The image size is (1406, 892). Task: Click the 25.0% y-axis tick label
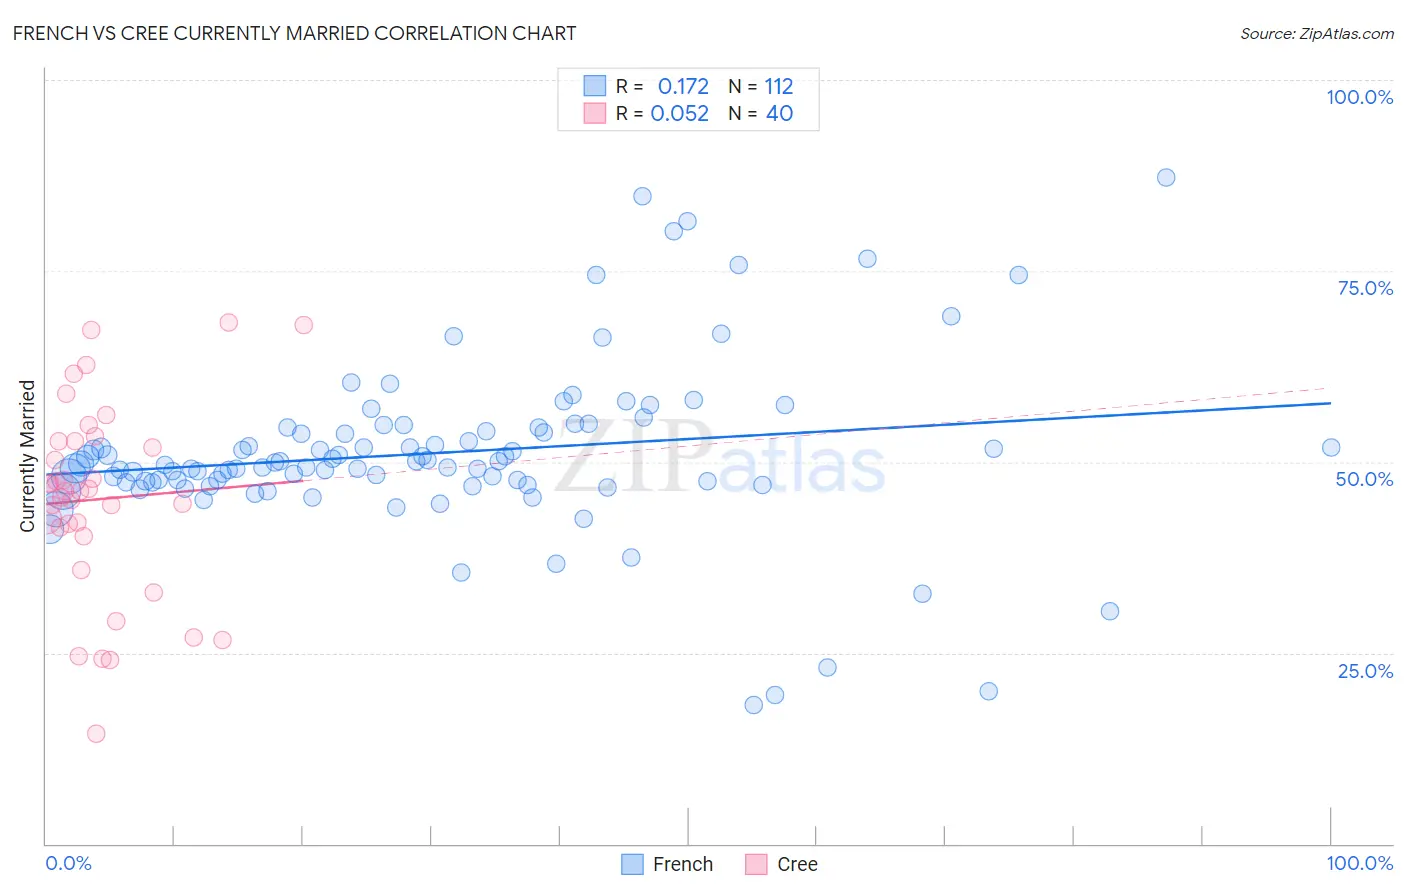click(x=1365, y=671)
